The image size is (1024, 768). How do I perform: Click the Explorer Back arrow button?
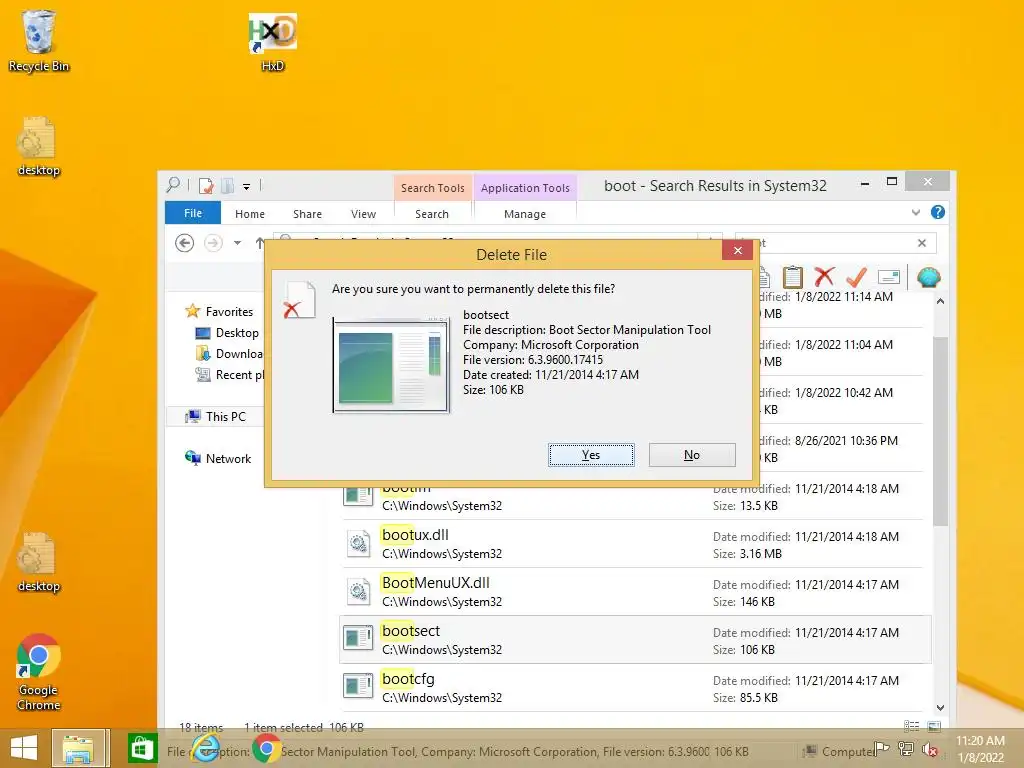tap(185, 243)
